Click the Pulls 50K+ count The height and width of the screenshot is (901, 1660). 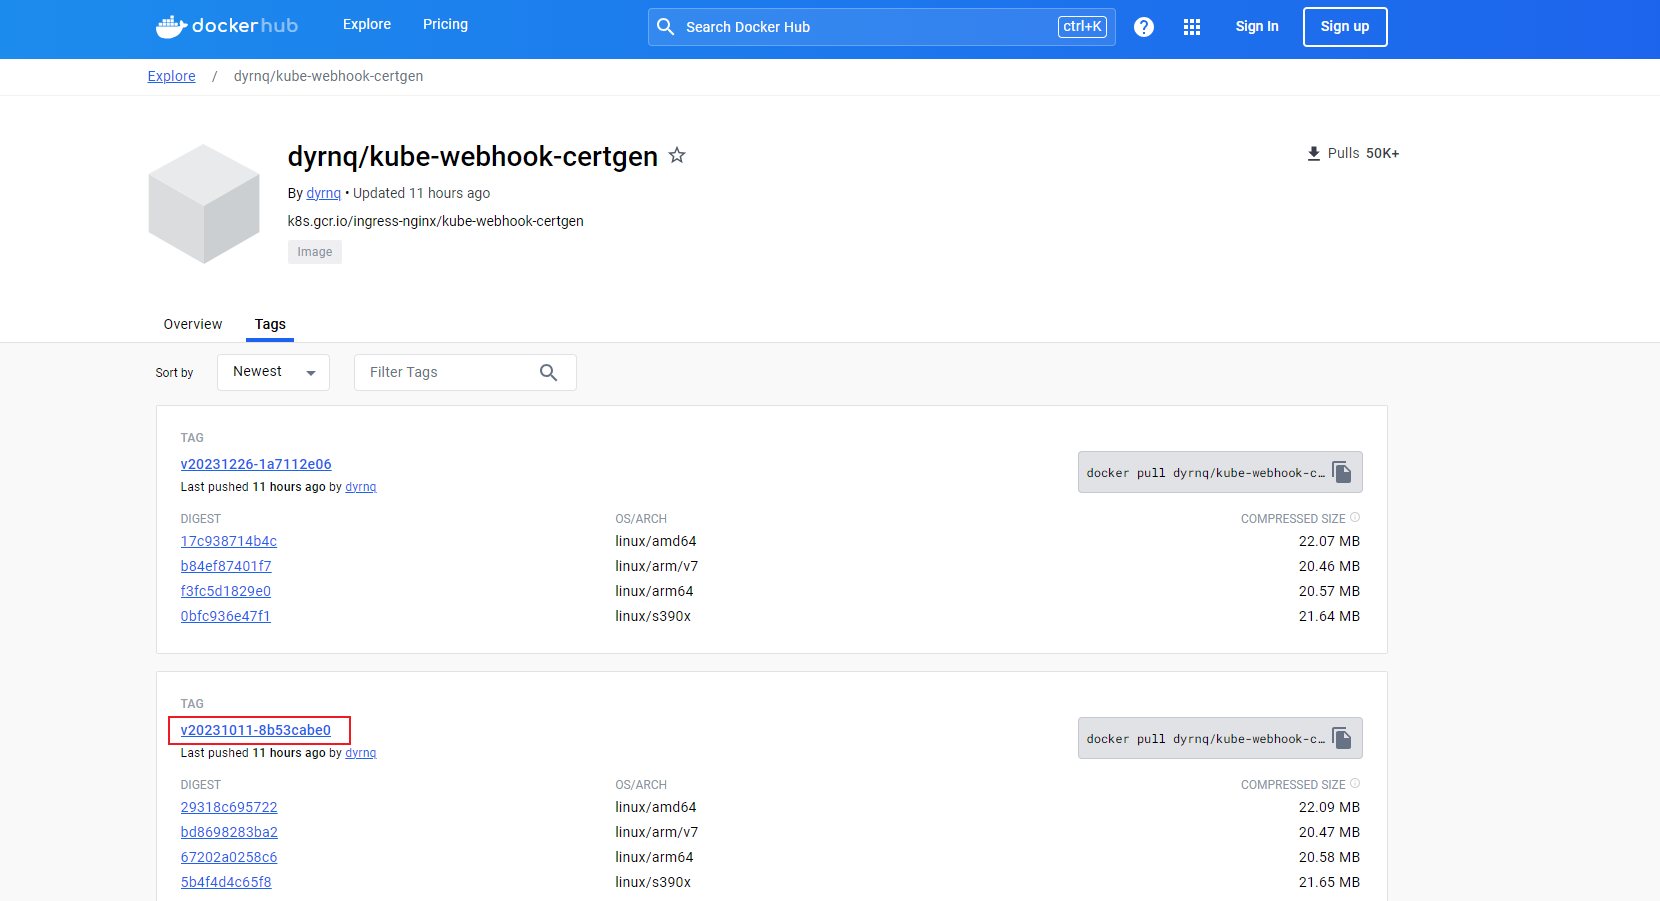coord(1363,153)
